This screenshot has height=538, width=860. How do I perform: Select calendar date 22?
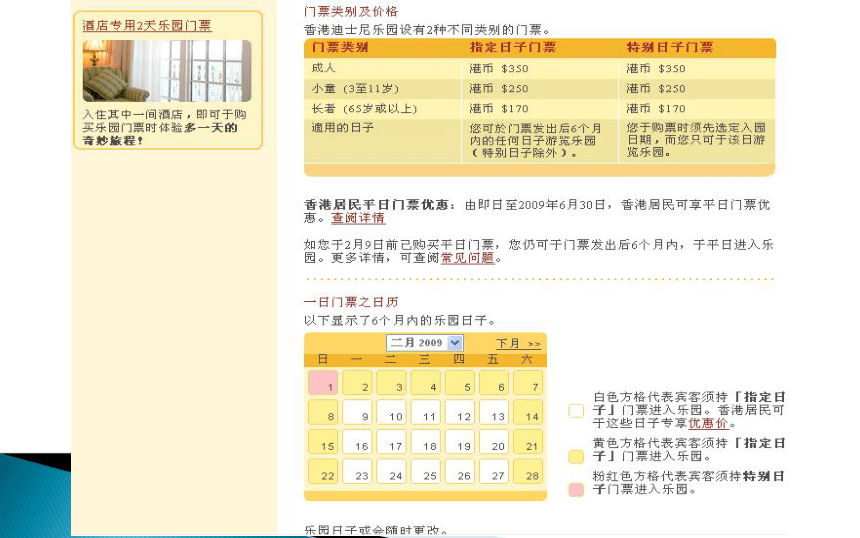click(323, 472)
